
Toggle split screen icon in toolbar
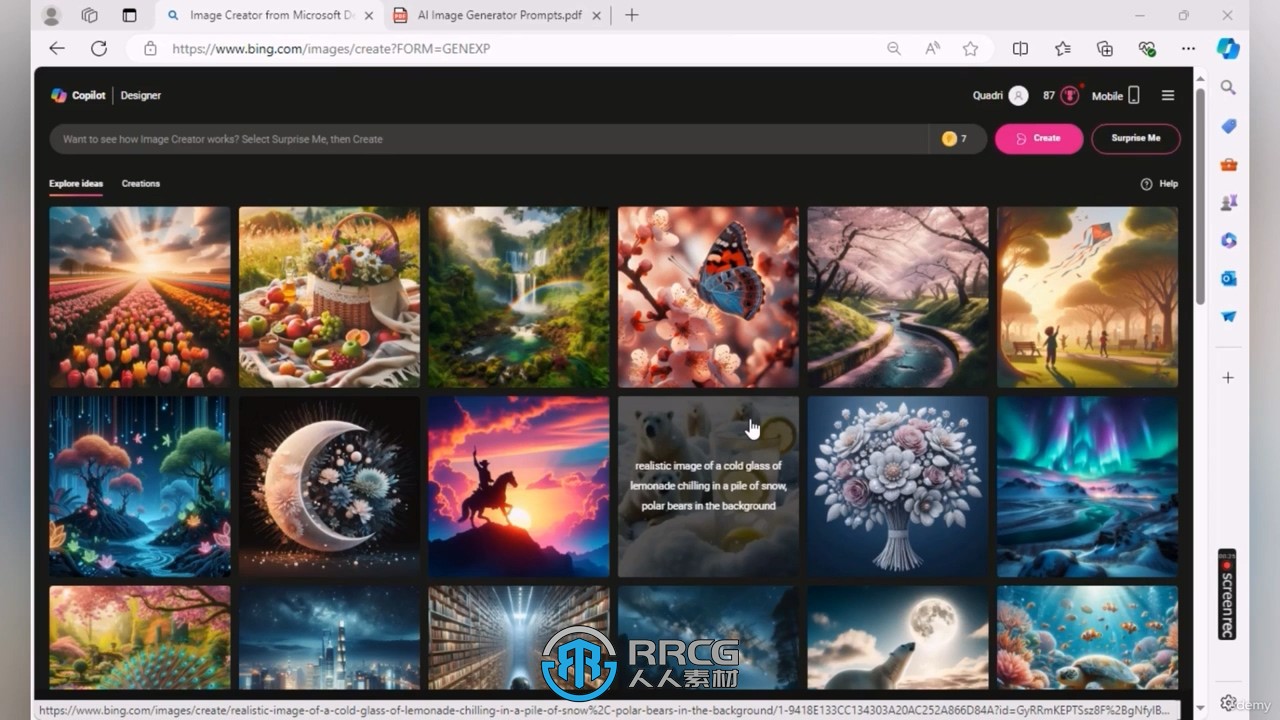(1020, 48)
